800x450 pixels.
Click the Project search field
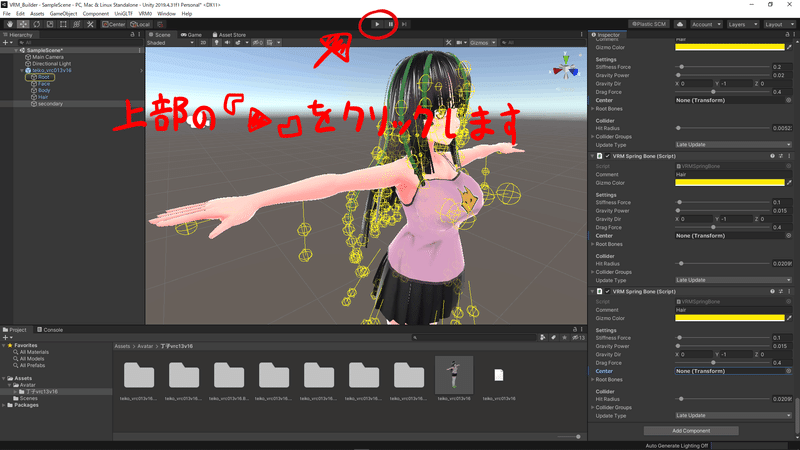click(473, 338)
